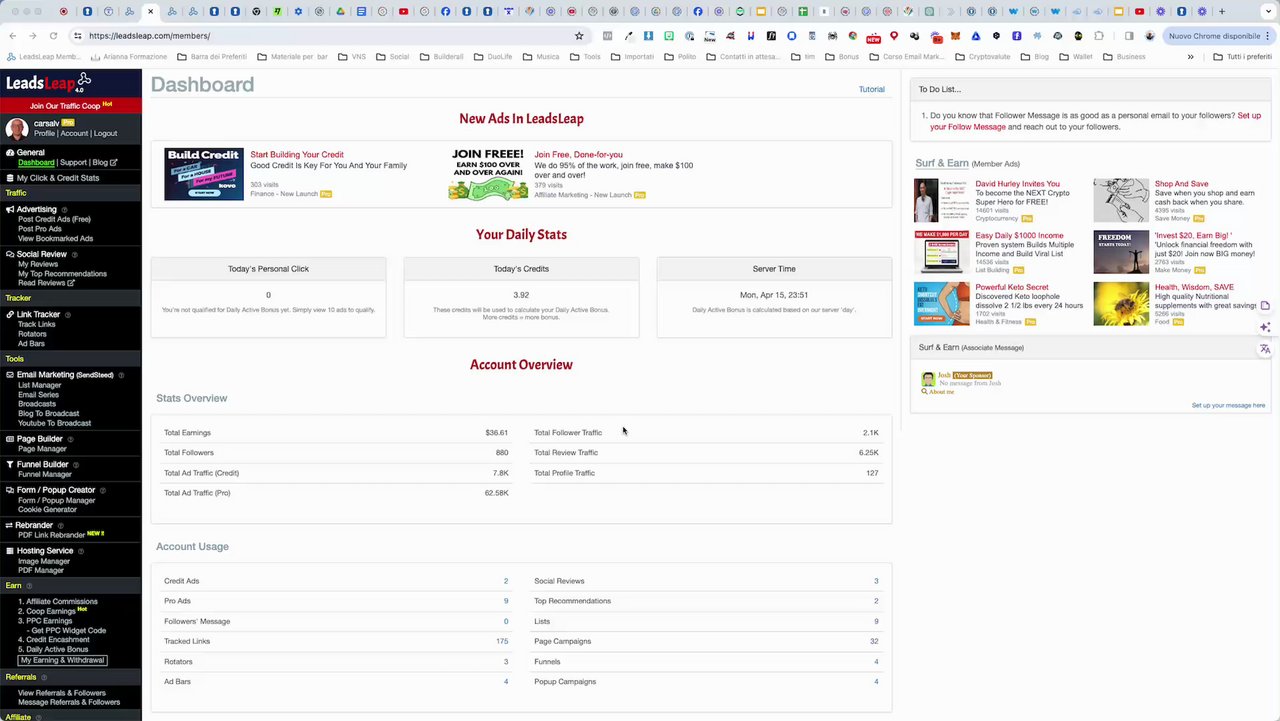Open the Wallet bookmark folder
Image resolution: width=1280 pixels, height=721 pixels.
[x=1076, y=57]
